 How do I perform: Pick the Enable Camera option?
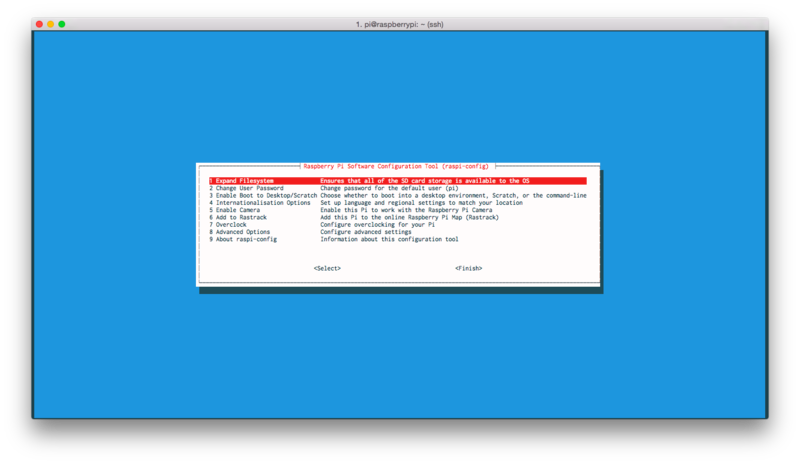click(x=234, y=210)
